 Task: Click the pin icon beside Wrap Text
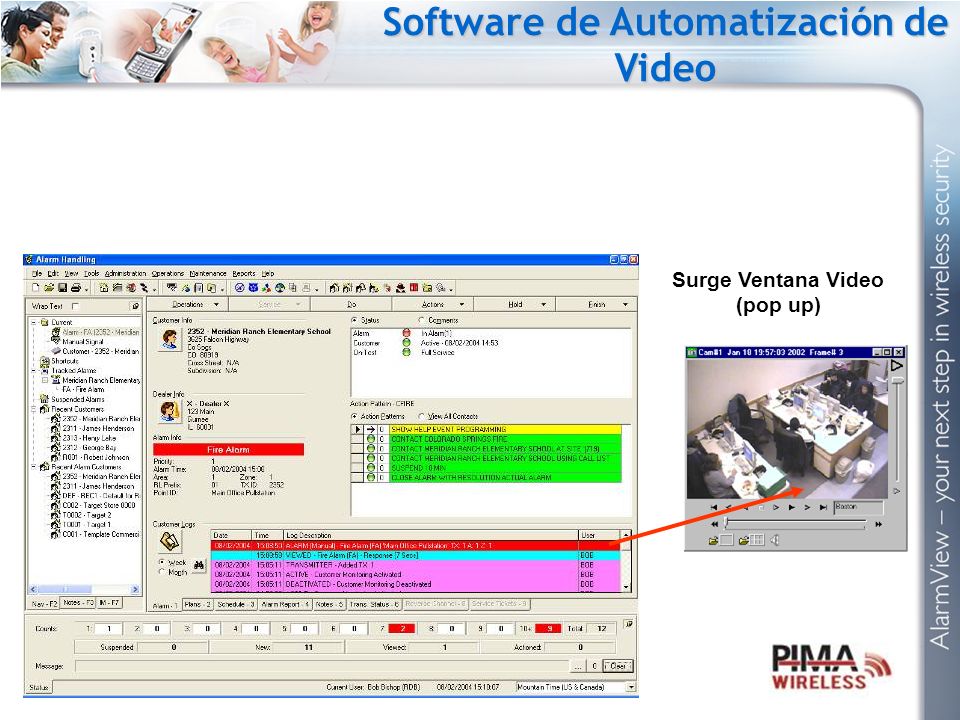point(135,306)
